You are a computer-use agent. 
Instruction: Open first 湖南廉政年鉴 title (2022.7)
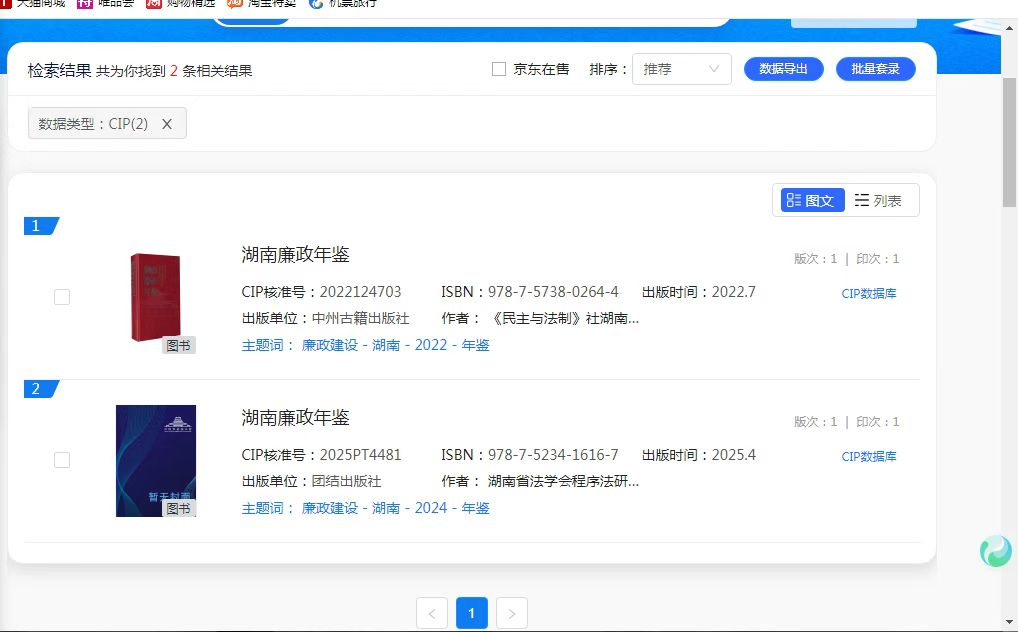pos(295,254)
